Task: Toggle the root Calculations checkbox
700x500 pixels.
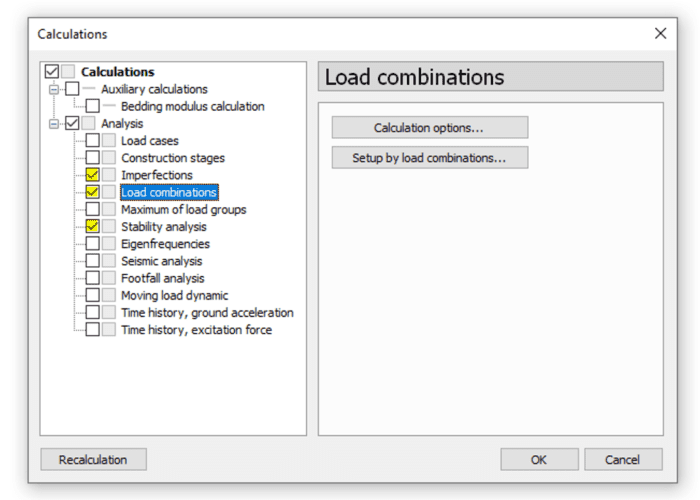Action: tap(52, 71)
